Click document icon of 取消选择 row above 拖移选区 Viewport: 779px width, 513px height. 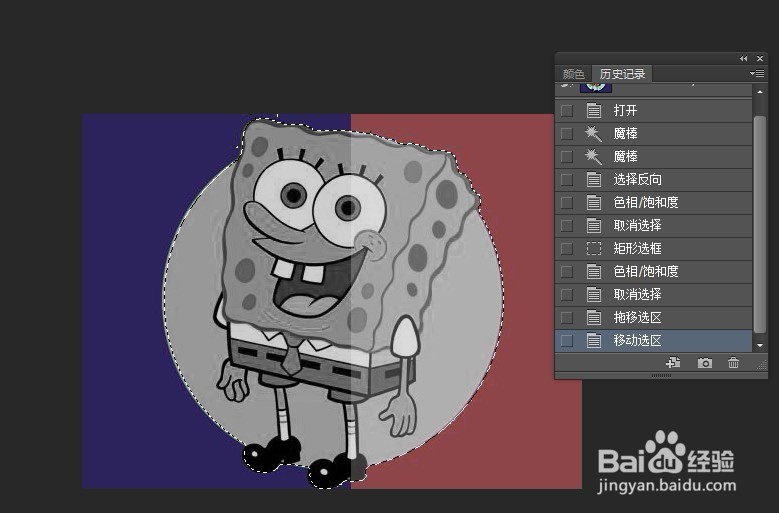(x=594, y=294)
